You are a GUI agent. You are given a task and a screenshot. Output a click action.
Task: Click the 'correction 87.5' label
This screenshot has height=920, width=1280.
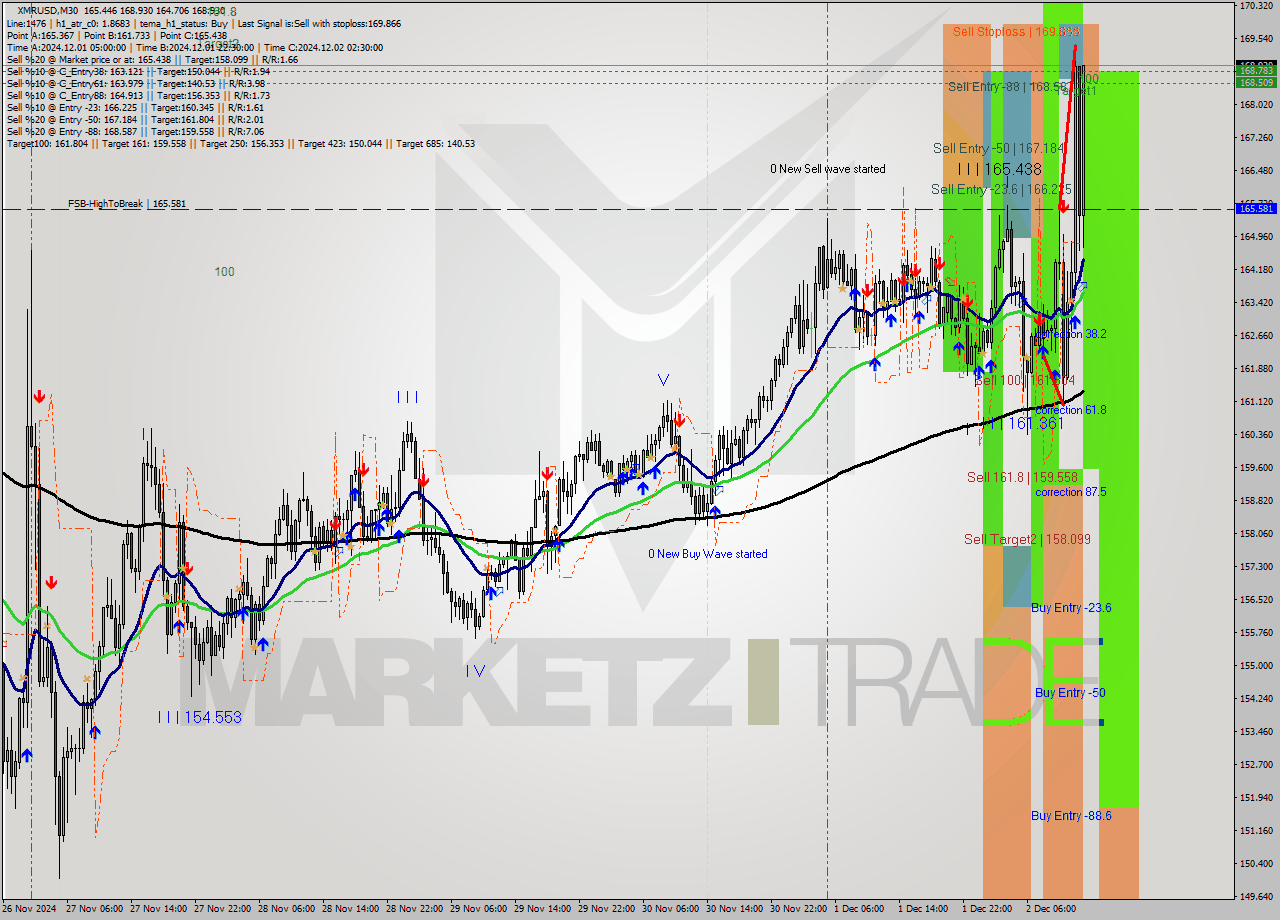coord(1071,492)
